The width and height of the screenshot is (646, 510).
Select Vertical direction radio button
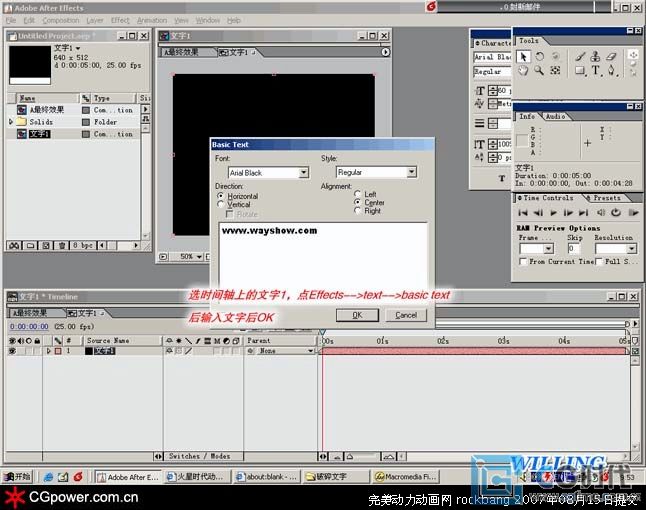tap(221, 204)
